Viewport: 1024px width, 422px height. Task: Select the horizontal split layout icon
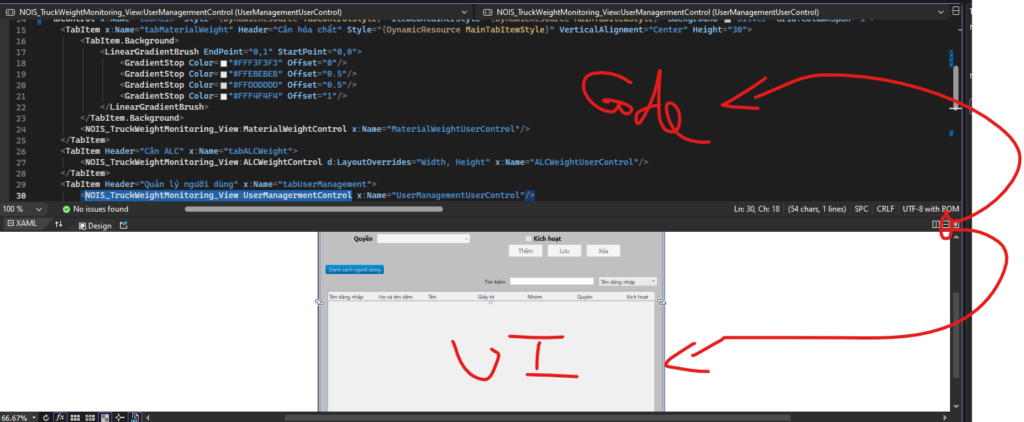(946, 225)
